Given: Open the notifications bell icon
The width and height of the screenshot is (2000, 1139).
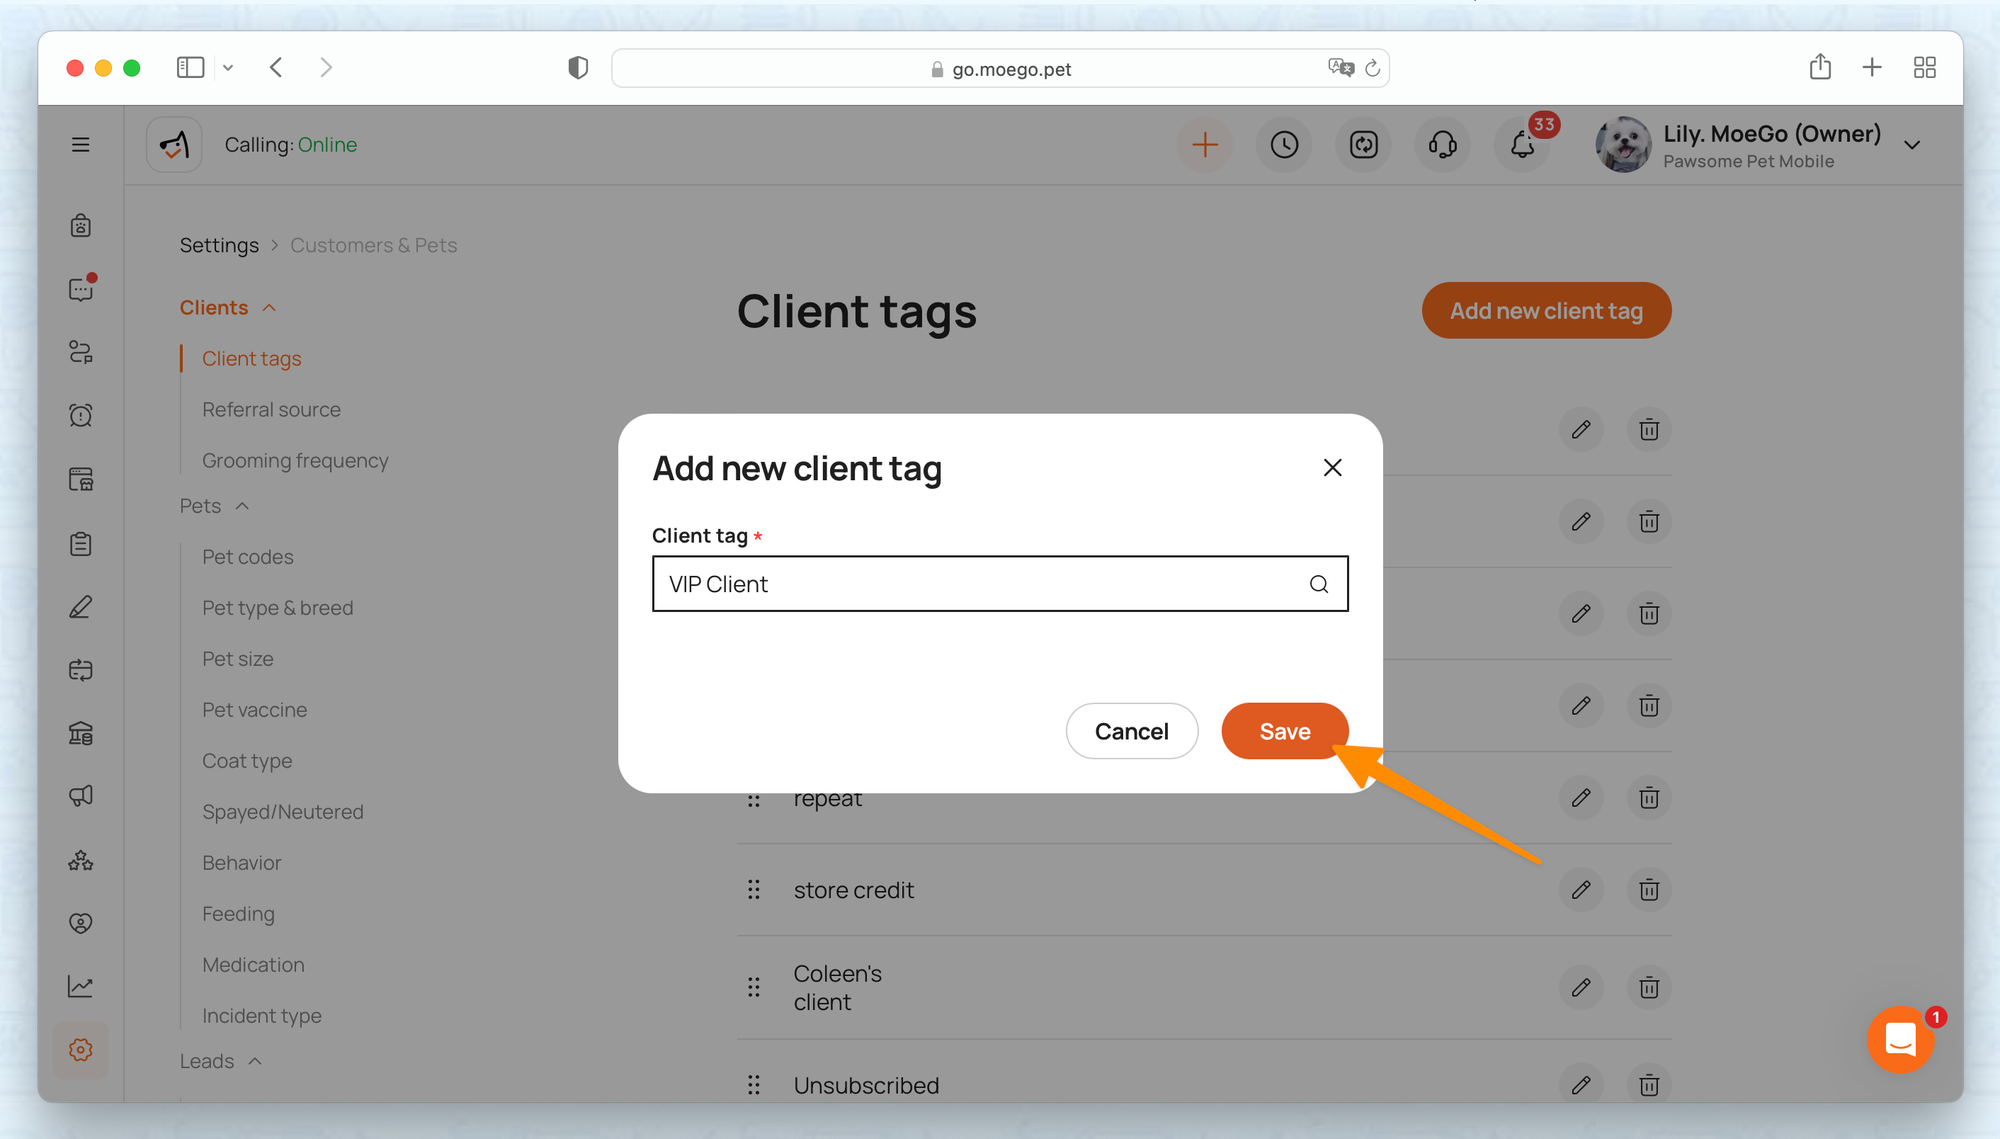Looking at the screenshot, I should [x=1522, y=145].
